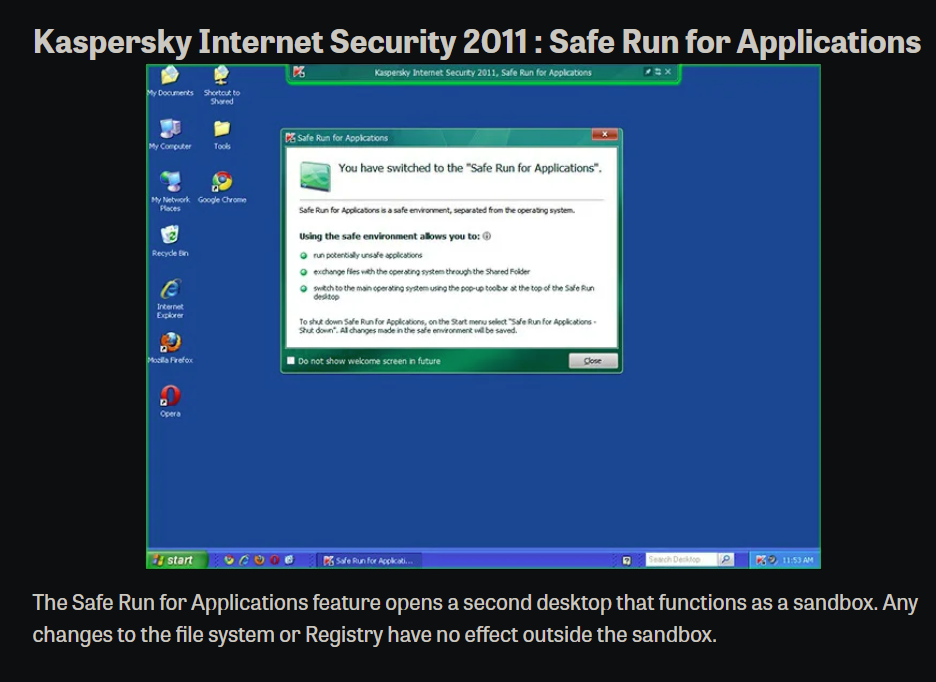Open Firefox from the Quick Launch bar
The image size is (936, 682).
point(259,560)
